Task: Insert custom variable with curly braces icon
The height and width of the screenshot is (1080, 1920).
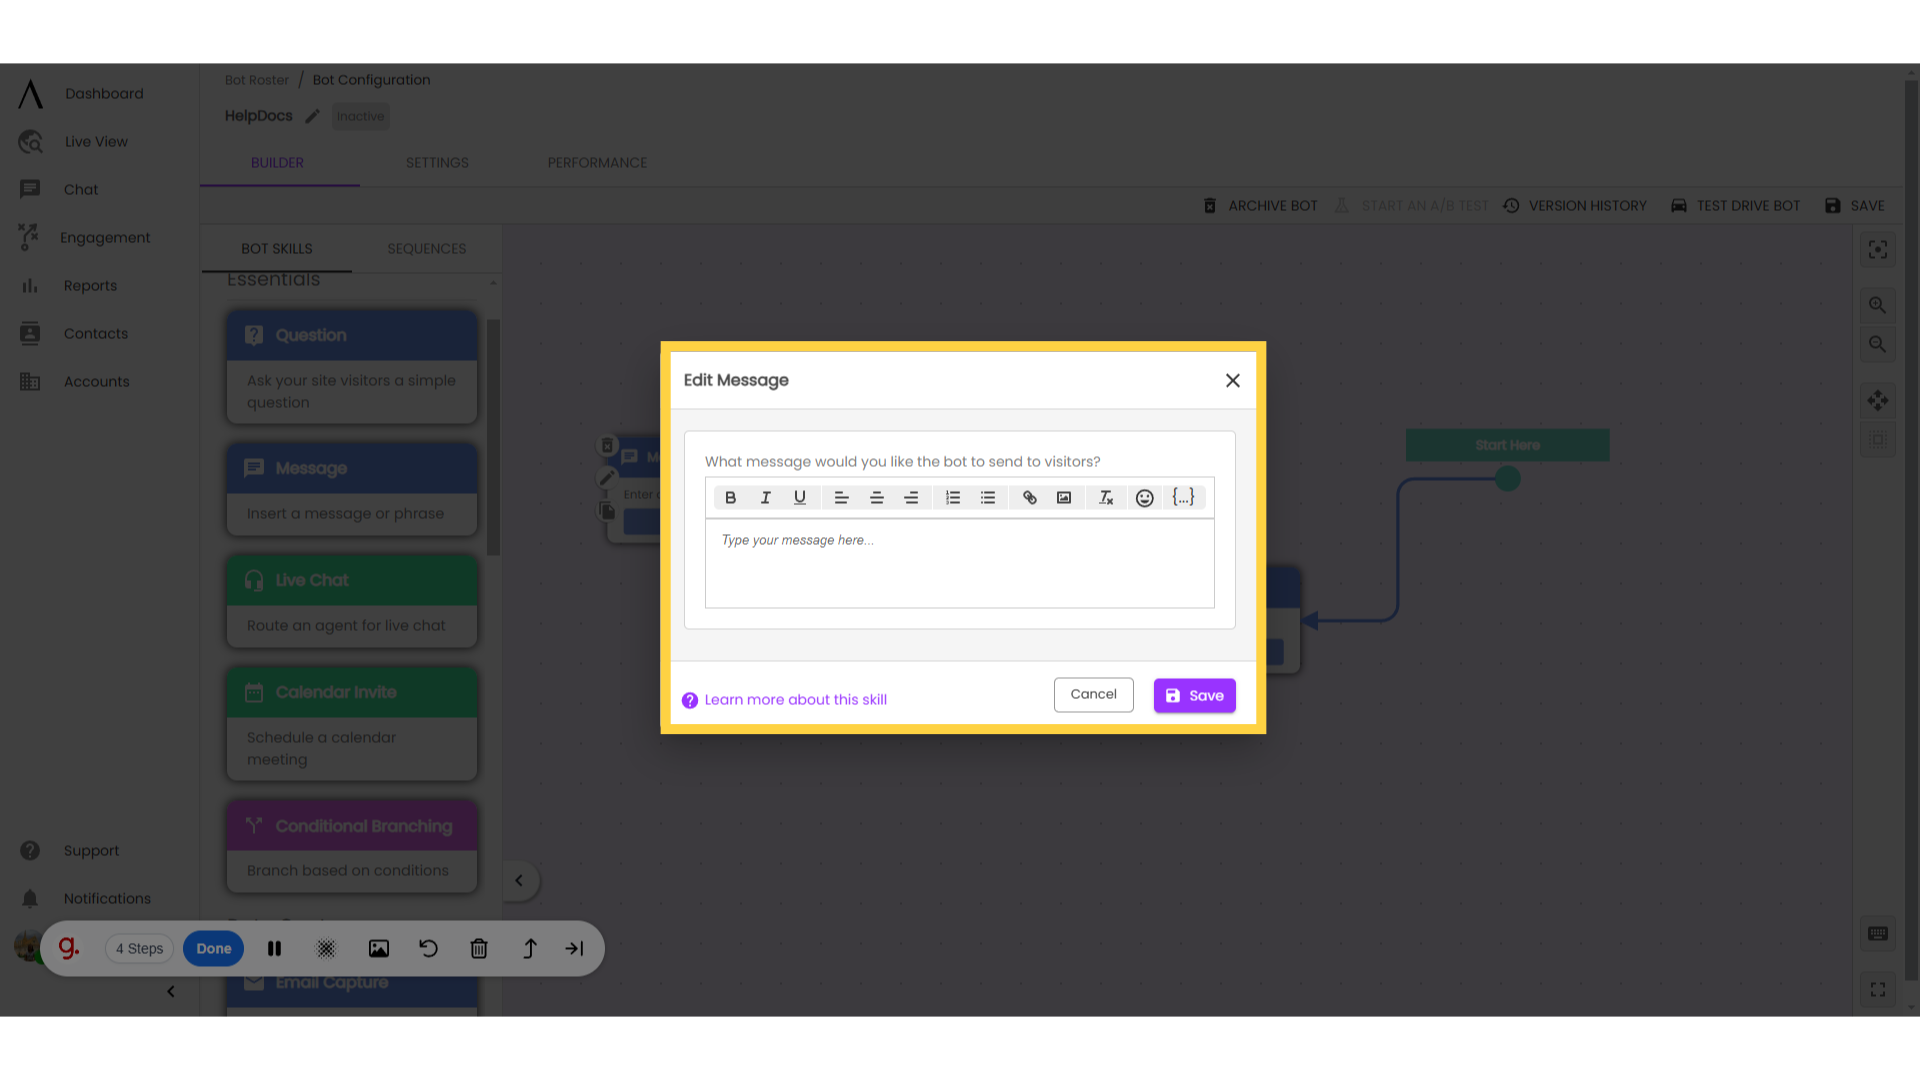Action: 1184,497
